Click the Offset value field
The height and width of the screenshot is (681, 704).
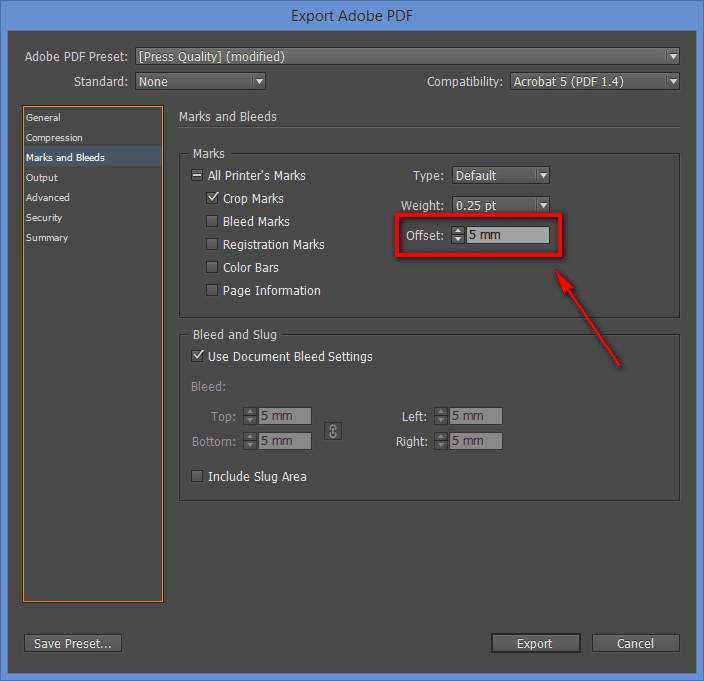508,235
